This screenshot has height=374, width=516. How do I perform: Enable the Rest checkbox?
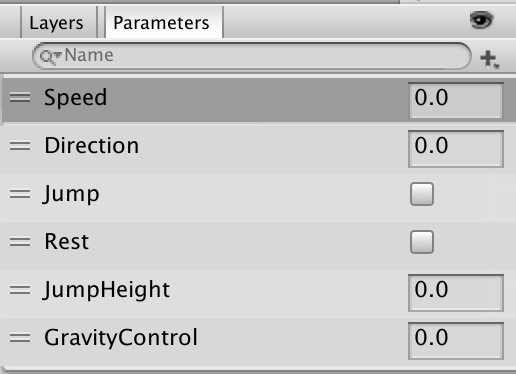[x=422, y=242]
